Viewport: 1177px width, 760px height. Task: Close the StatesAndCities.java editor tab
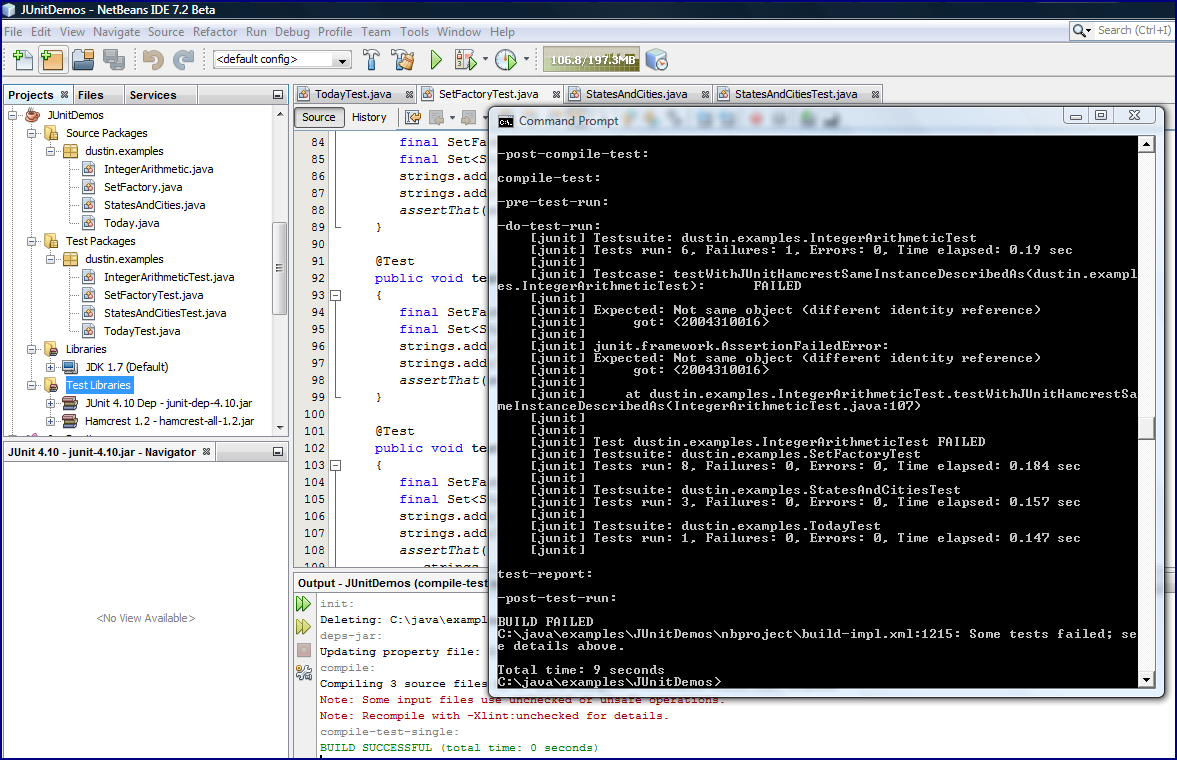point(706,95)
